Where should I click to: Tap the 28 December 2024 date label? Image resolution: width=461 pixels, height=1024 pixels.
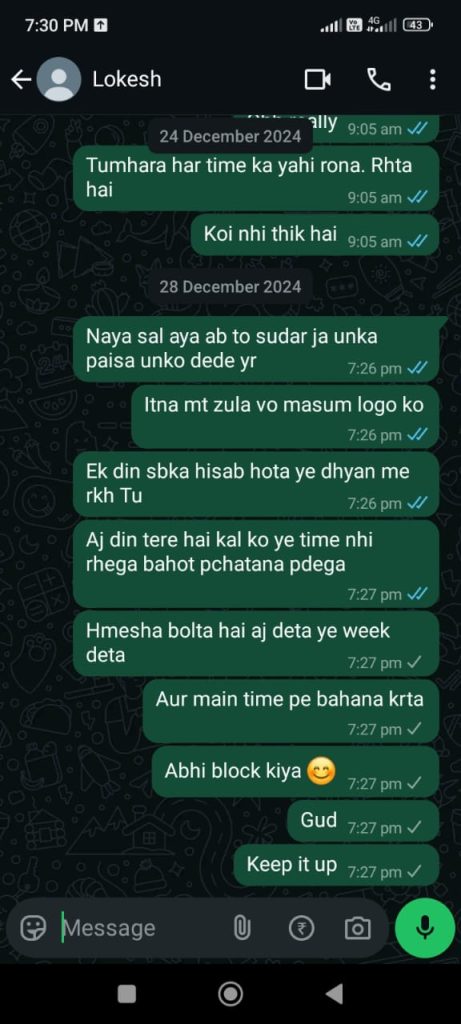230,287
